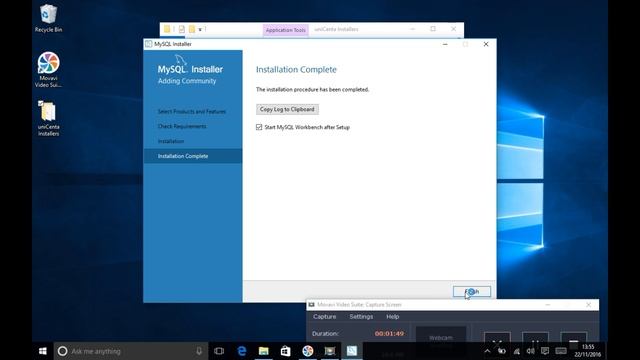Close the MySQL Installer window
The image size is (640, 360).
click(486, 44)
